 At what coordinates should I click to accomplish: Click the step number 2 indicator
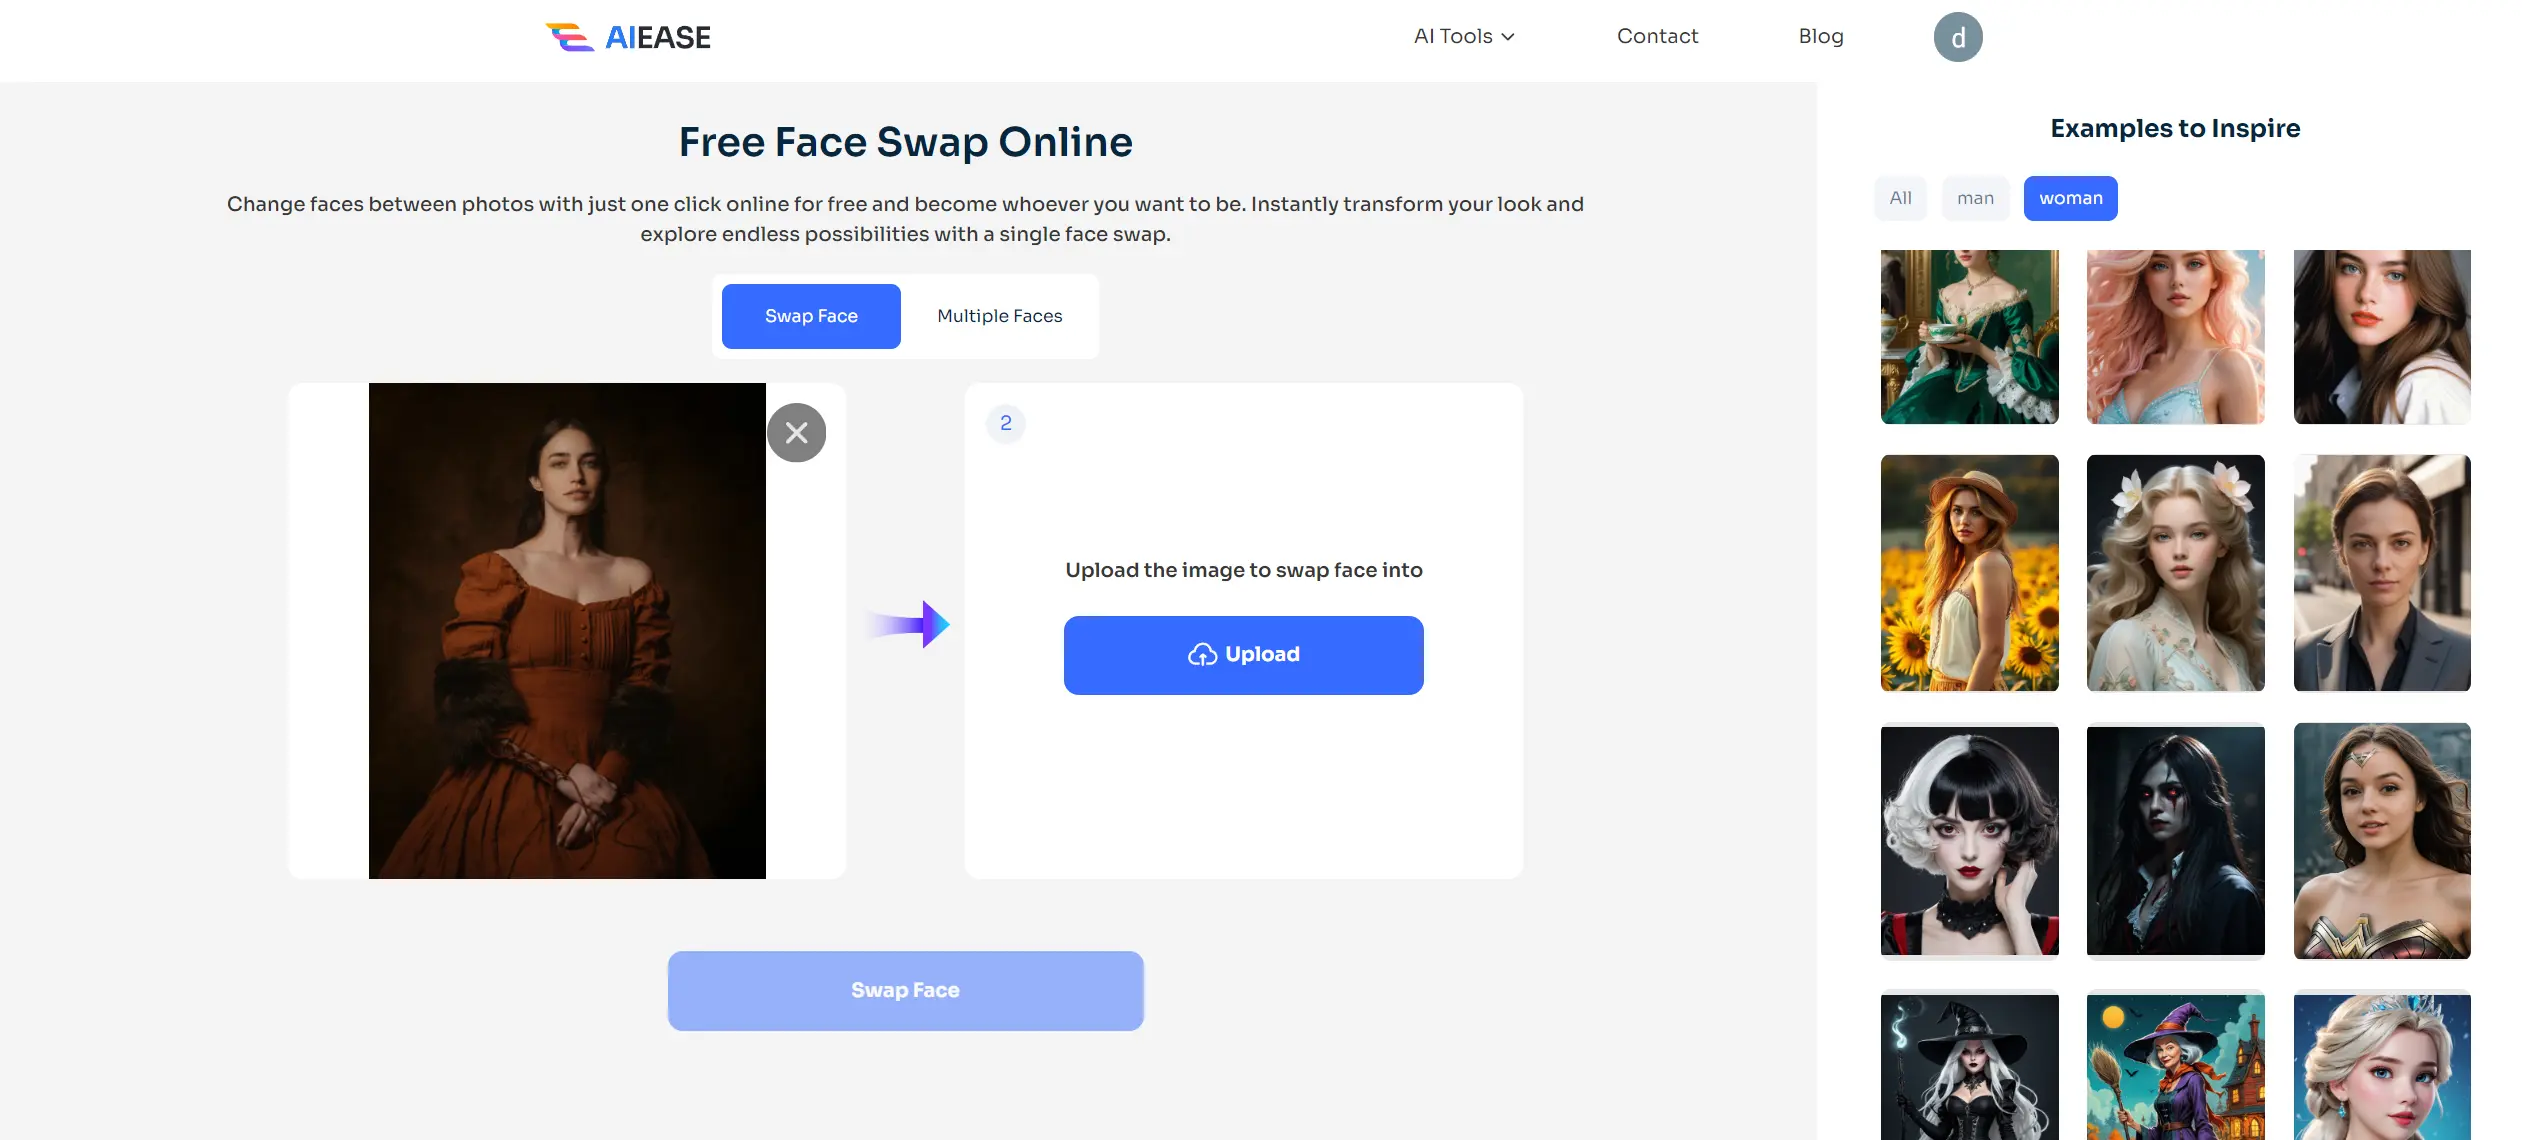click(1005, 423)
